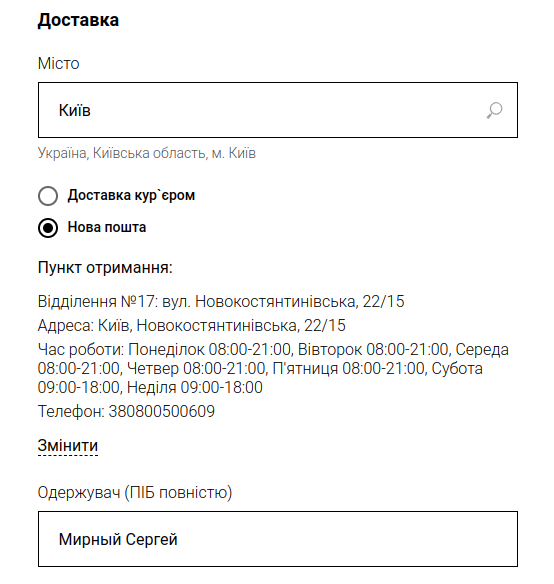Select the Доставка кур`єром radio button
This screenshot has height=584, width=554.
click(x=48, y=196)
